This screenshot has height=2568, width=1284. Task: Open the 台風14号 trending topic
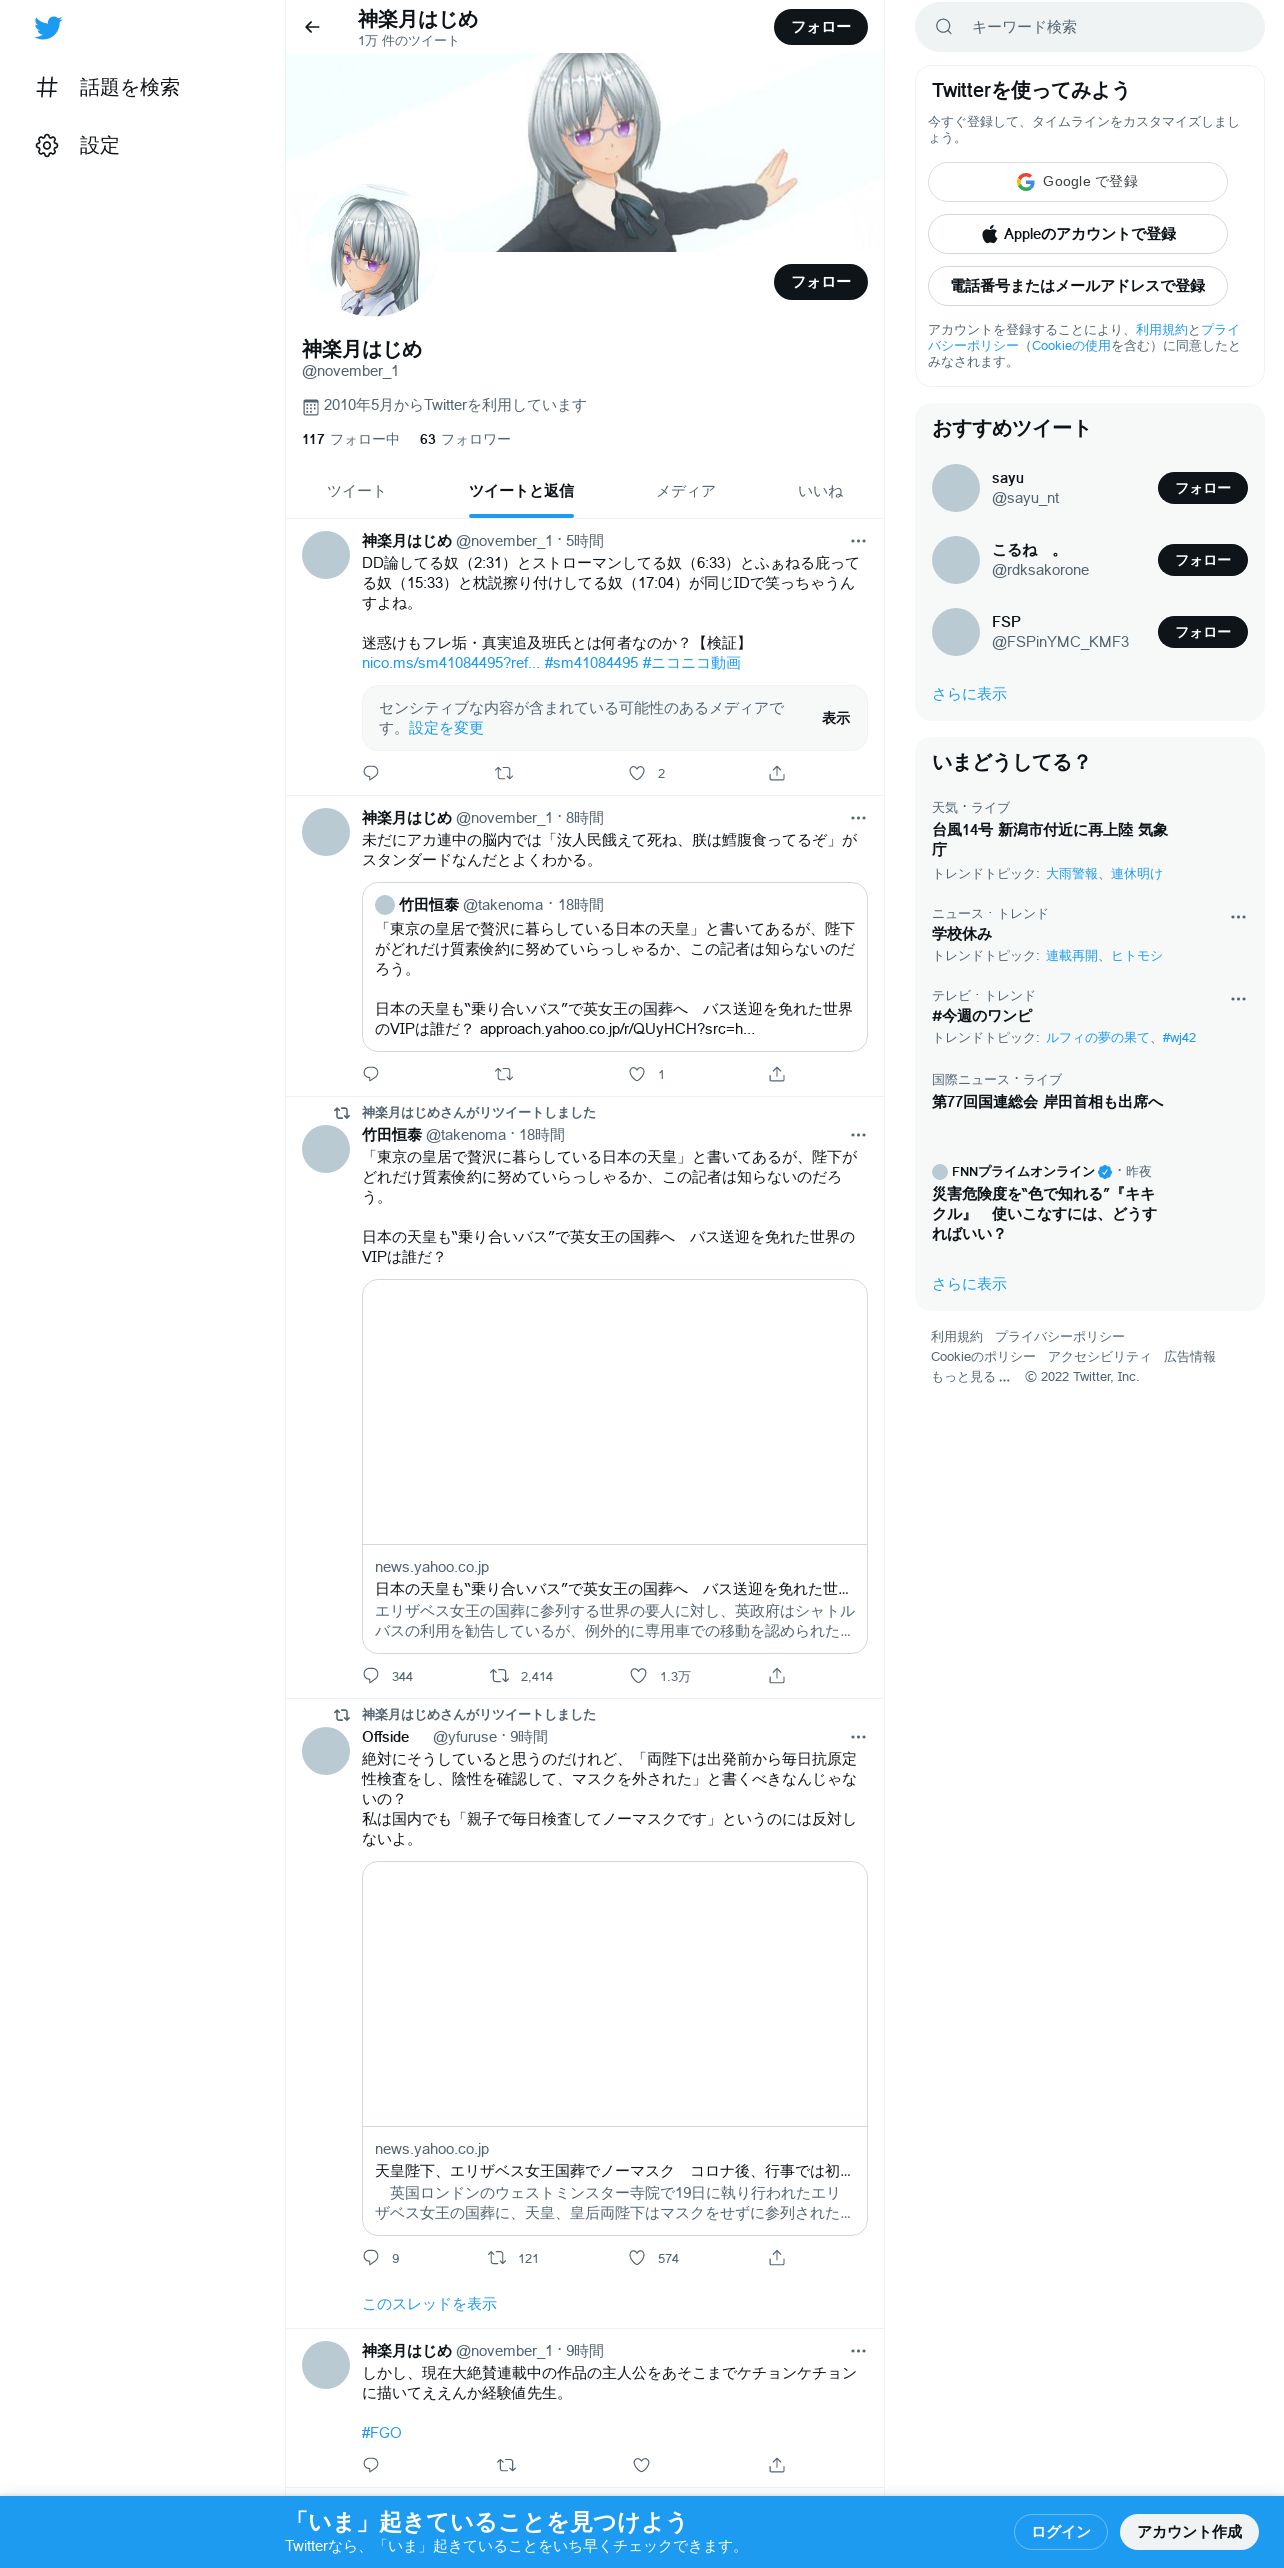1050,839
